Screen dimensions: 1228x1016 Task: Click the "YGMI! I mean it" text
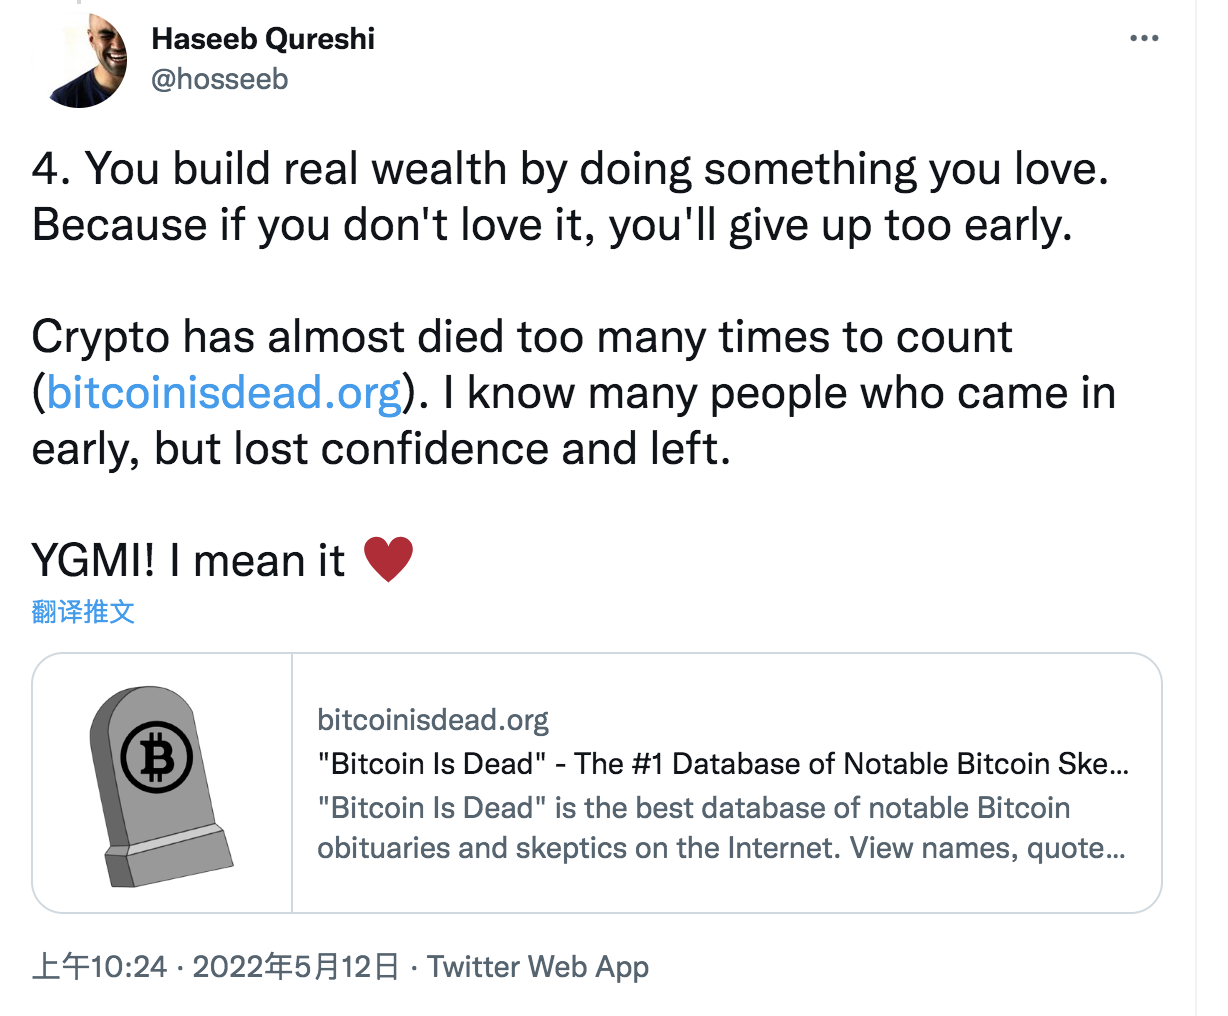[188, 561]
